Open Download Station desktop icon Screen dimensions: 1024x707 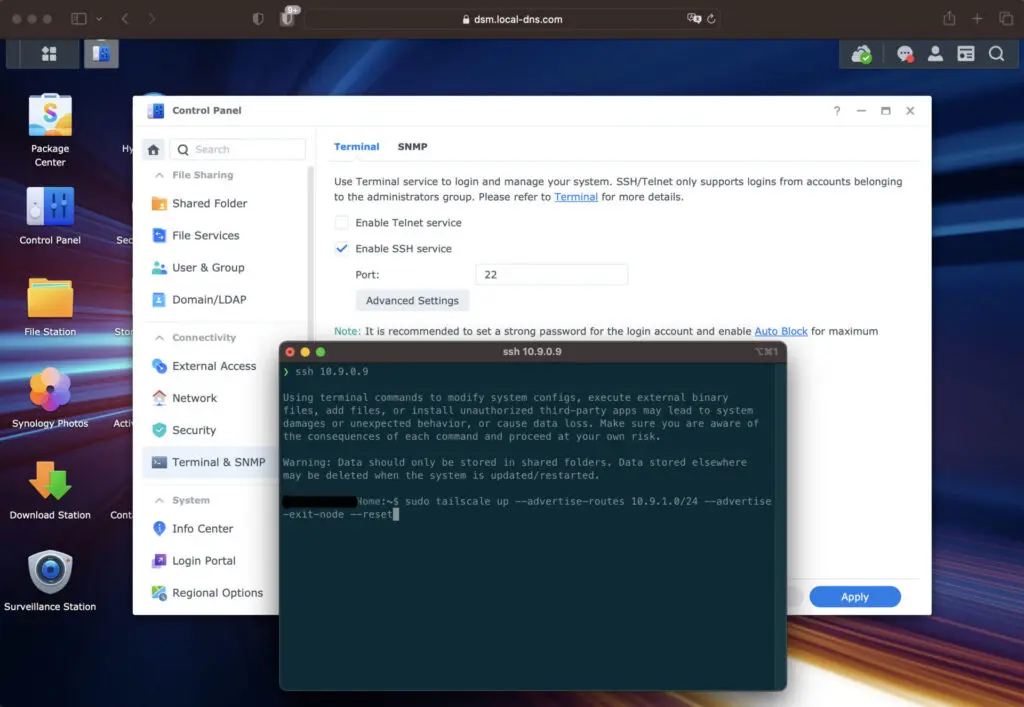coord(50,490)
